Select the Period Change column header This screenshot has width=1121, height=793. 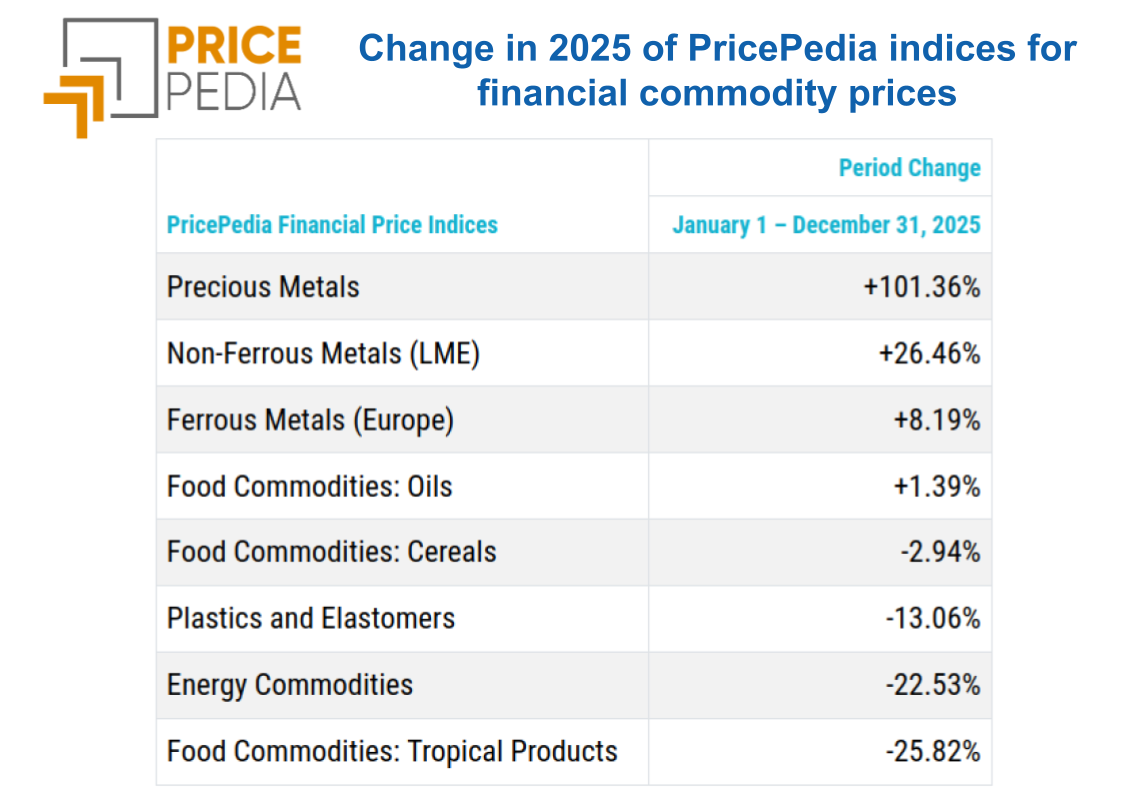pos(909,168)
